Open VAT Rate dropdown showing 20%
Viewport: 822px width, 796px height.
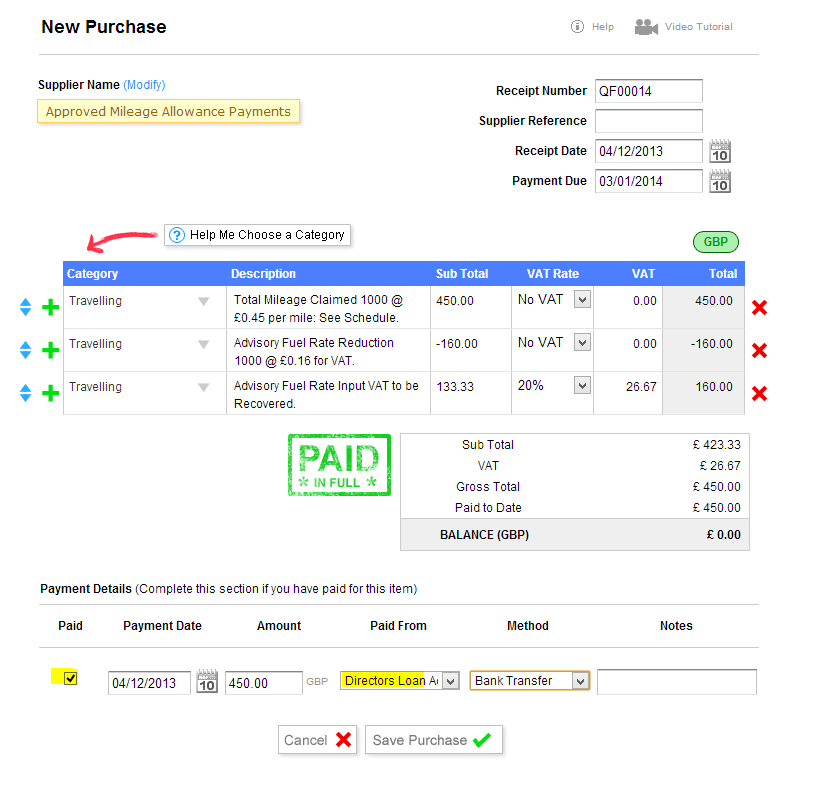pyautogui.click(x=582, y=386)
